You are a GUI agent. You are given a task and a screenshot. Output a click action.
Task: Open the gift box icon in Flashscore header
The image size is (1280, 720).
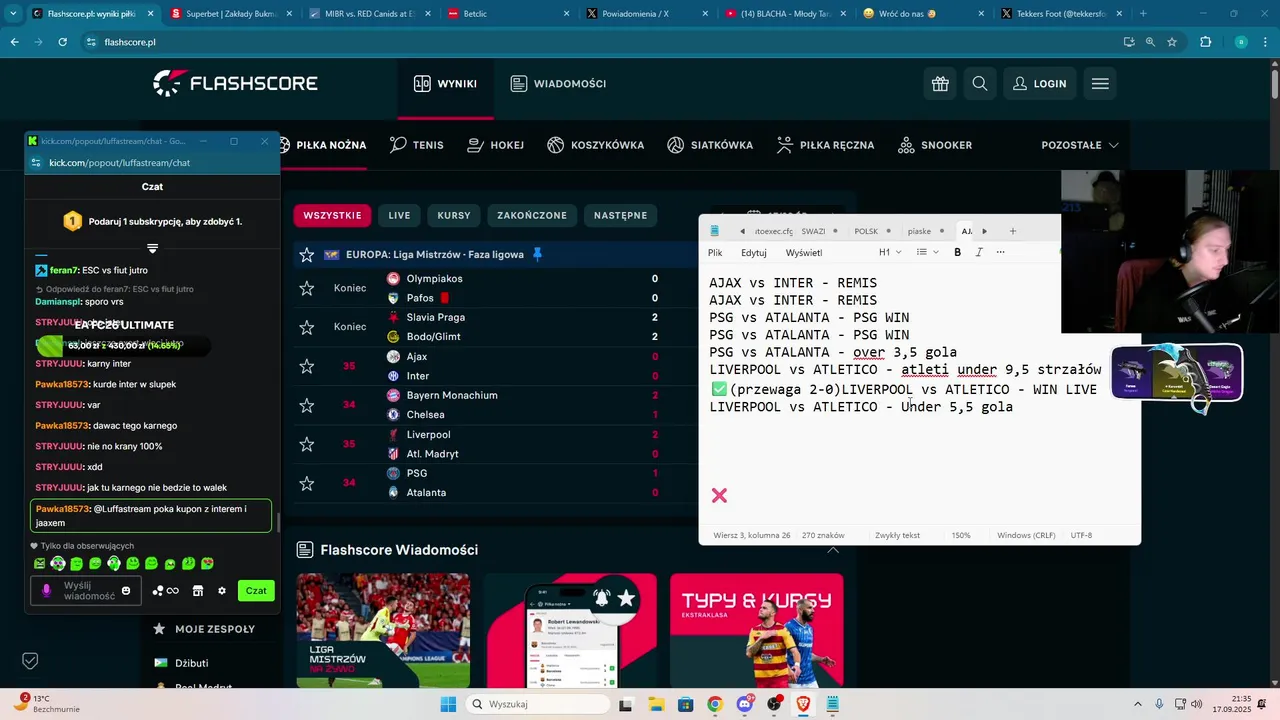coord(940,84)
